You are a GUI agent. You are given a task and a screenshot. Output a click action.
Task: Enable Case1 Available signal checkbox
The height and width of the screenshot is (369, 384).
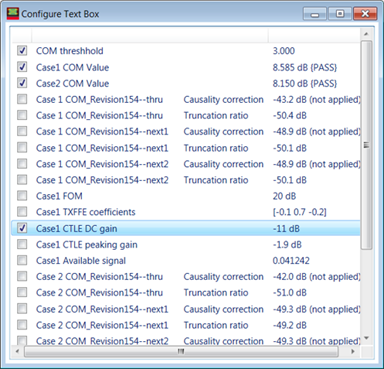22,260
